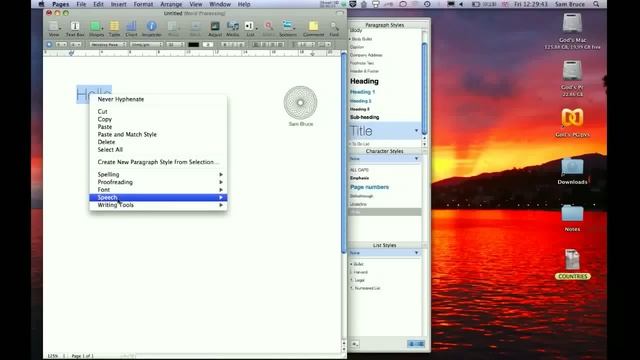
Task: Click the Find toolbar icon
Action: [x=334, y=29]
